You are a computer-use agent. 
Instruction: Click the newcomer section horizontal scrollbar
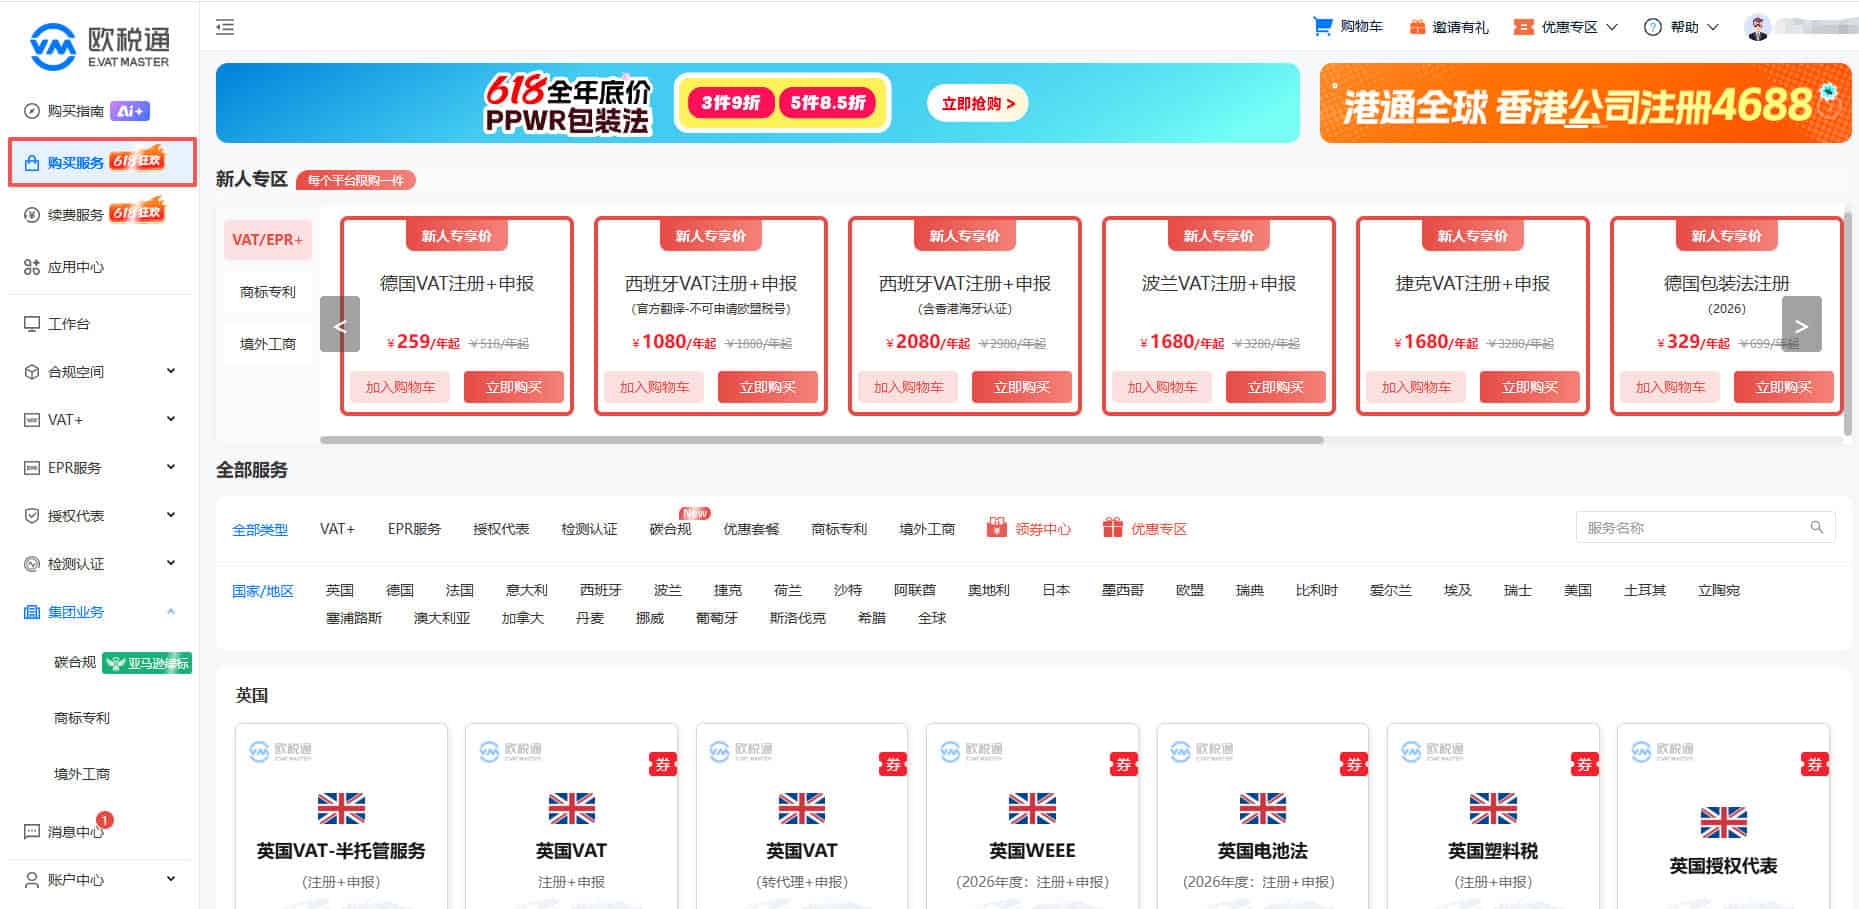pos(822,440)
